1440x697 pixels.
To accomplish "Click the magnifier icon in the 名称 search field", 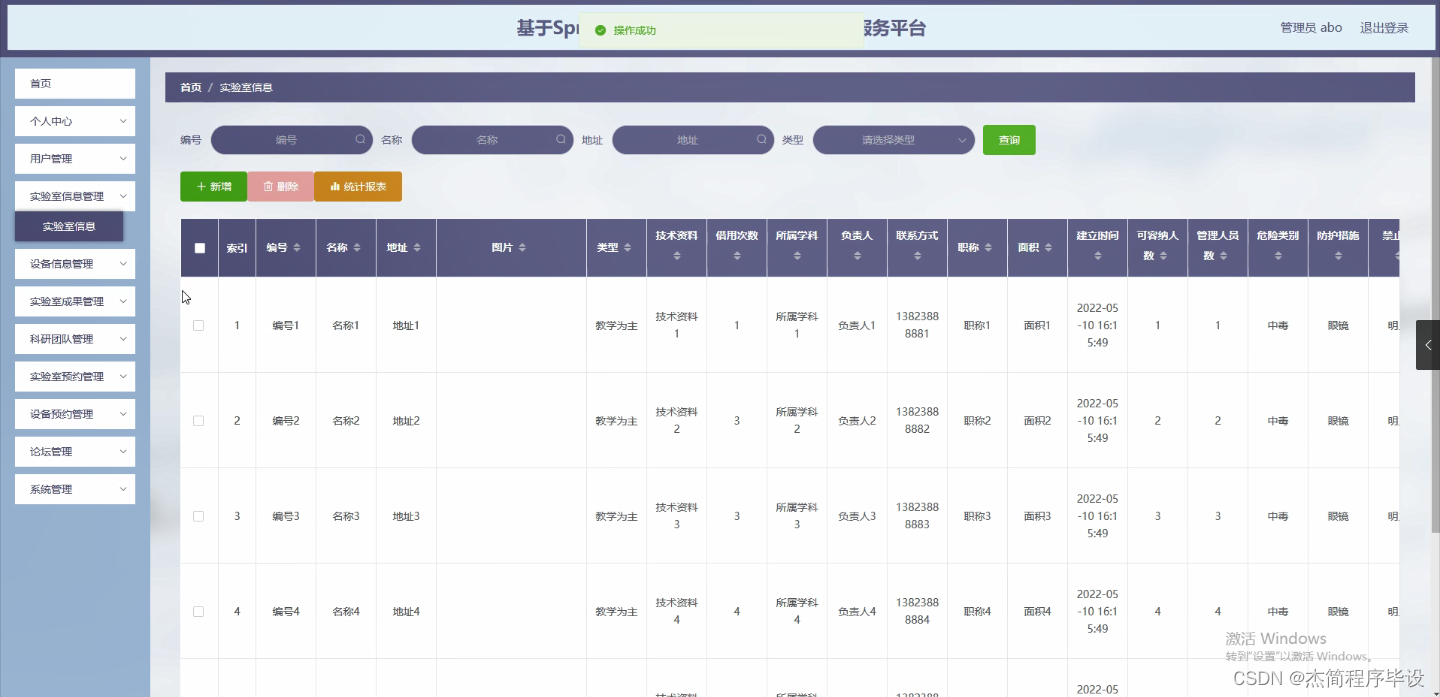I will click(561, 139).
